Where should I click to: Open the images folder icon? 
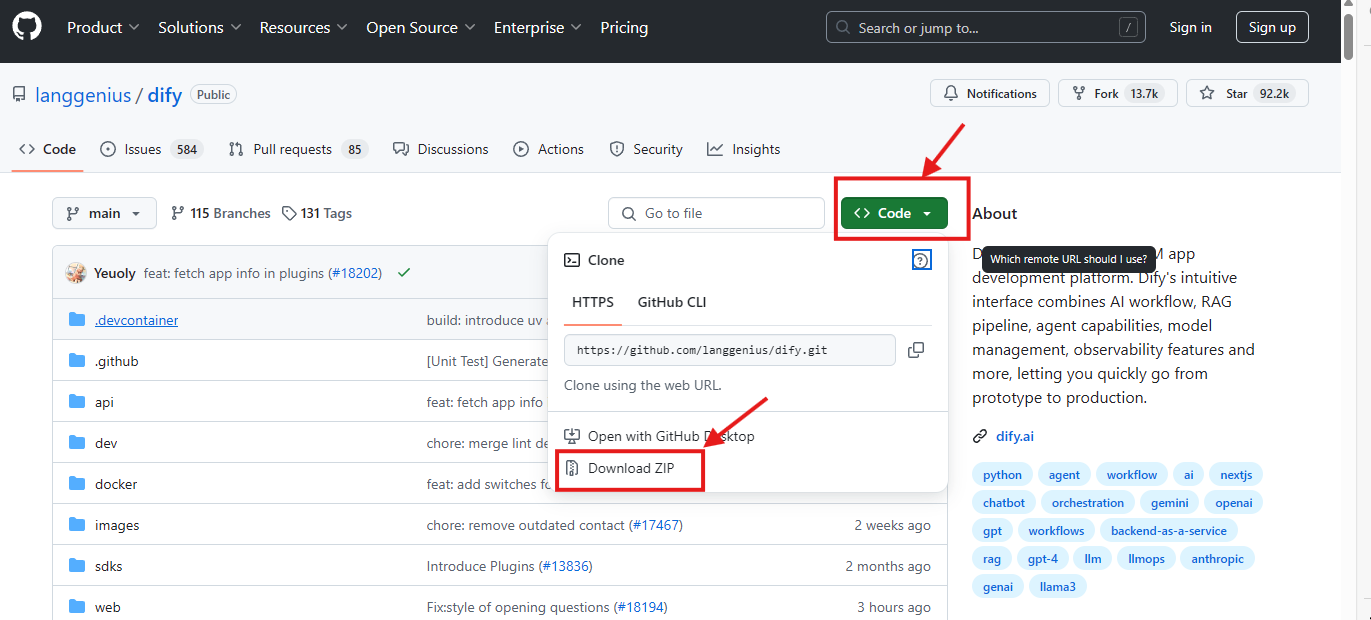tap(77, 525)
